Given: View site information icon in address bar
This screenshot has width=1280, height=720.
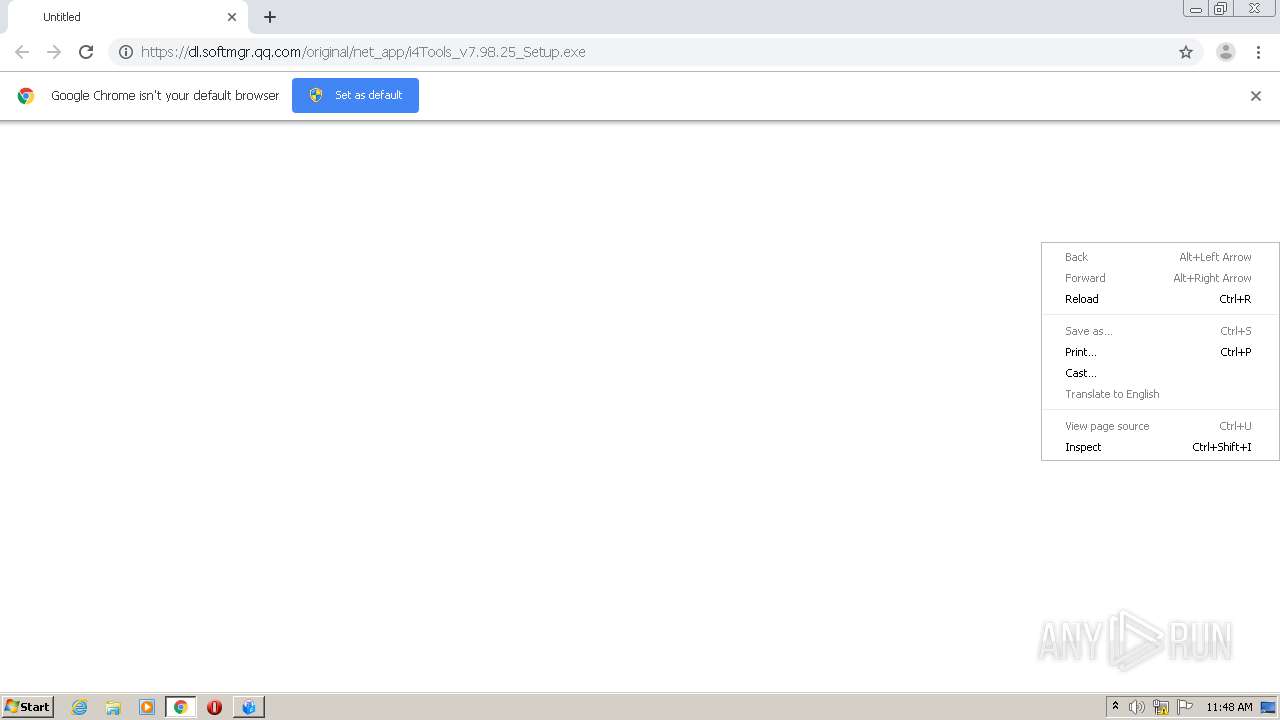Looking at the screenshot, I should point(126,52).
